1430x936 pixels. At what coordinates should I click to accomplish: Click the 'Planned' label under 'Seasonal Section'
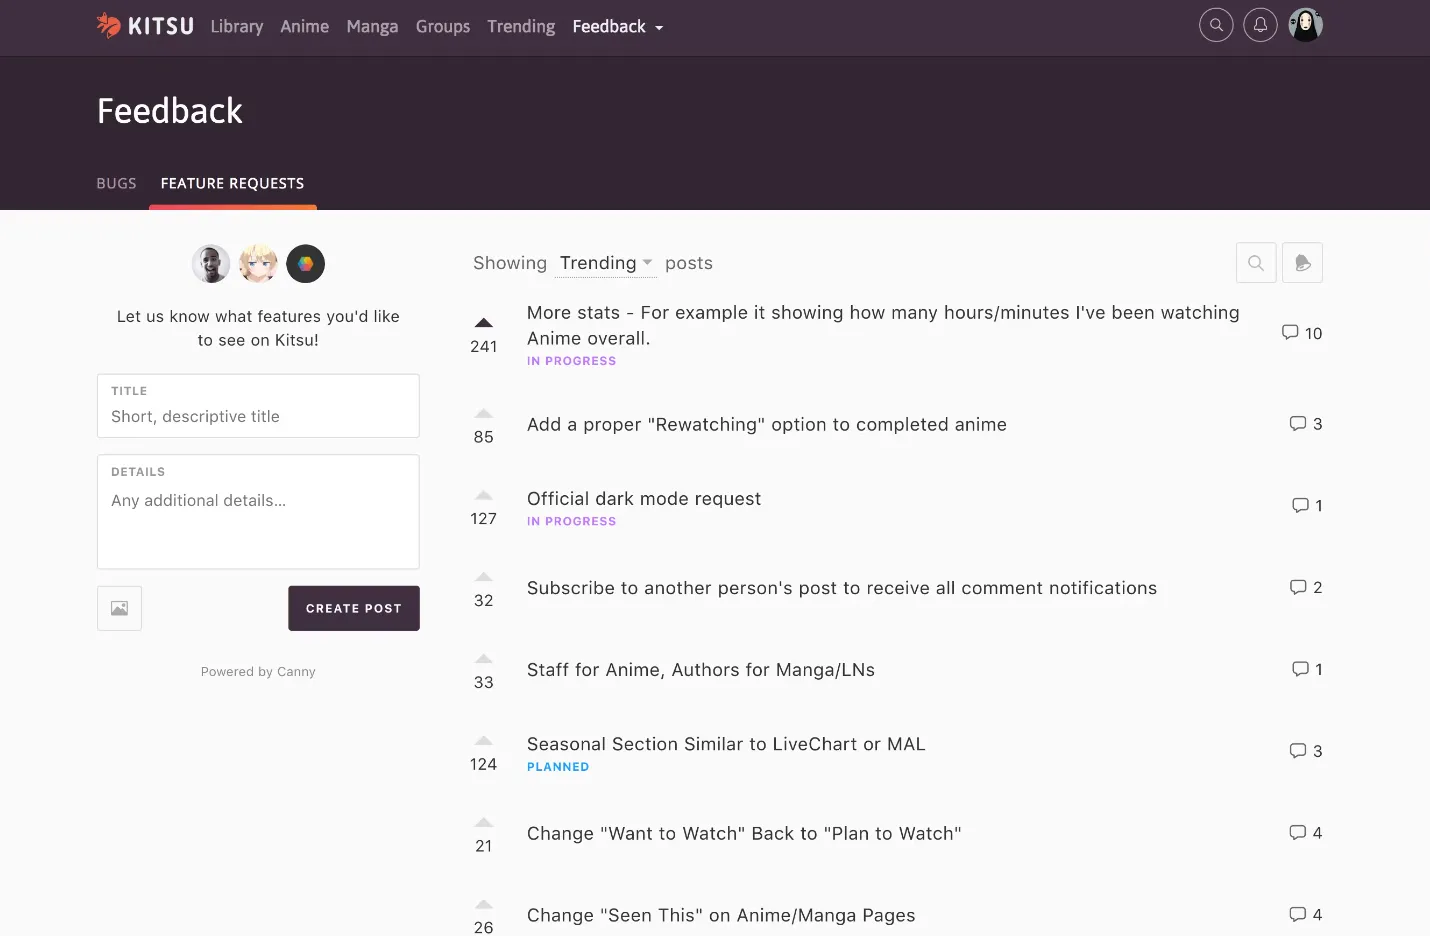tap(558, 767)
